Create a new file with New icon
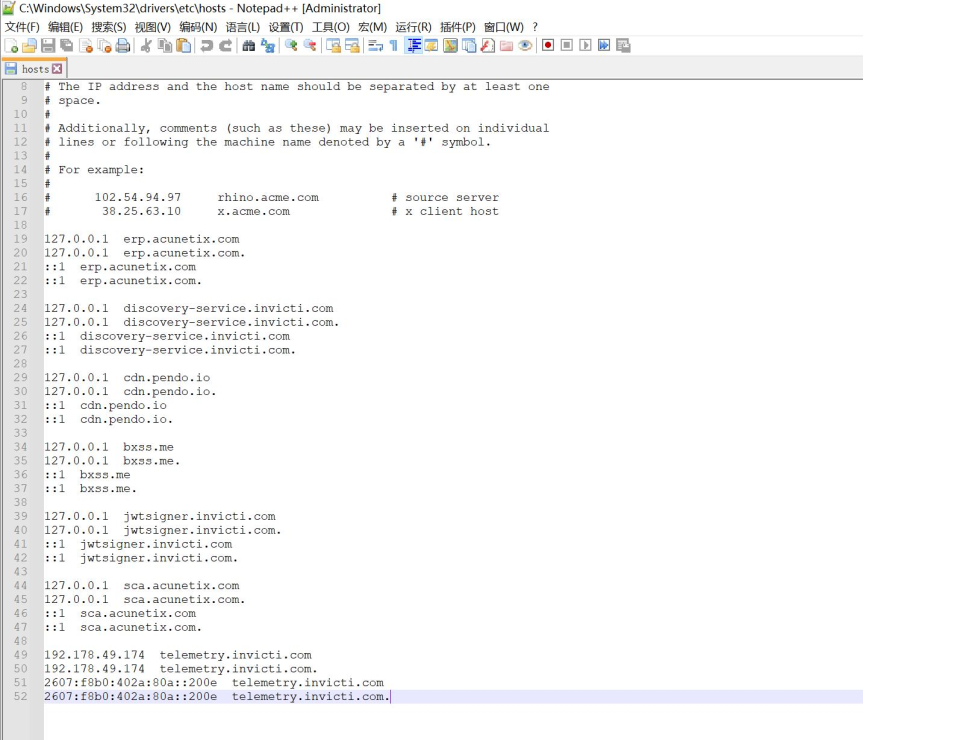 pyautogui.click(x=11, y=46)
